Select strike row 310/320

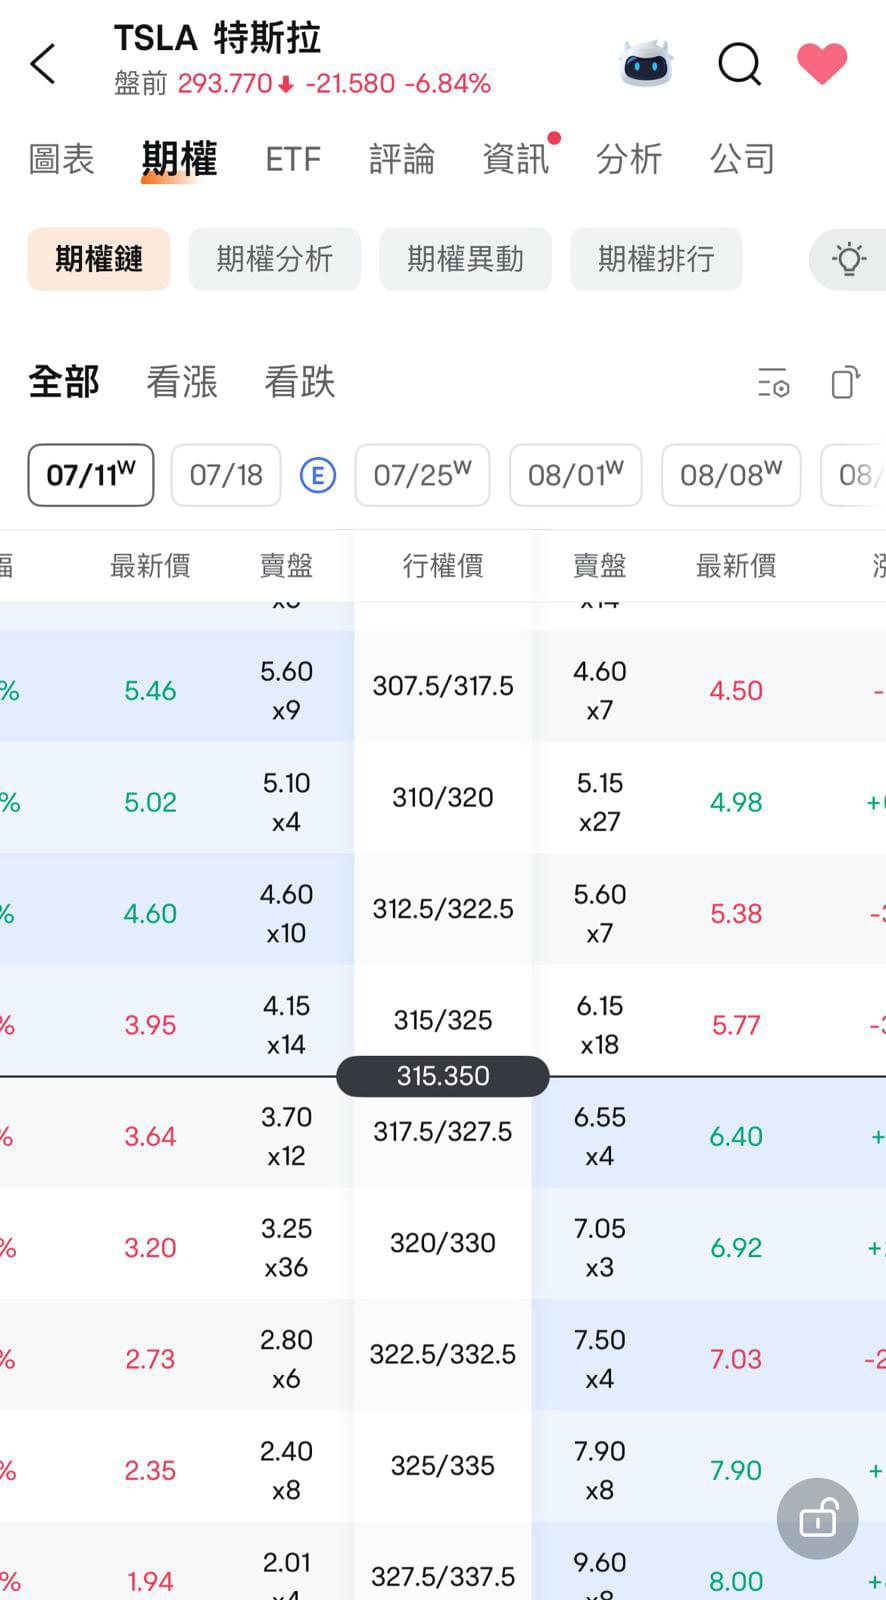[x=443, y=798]
